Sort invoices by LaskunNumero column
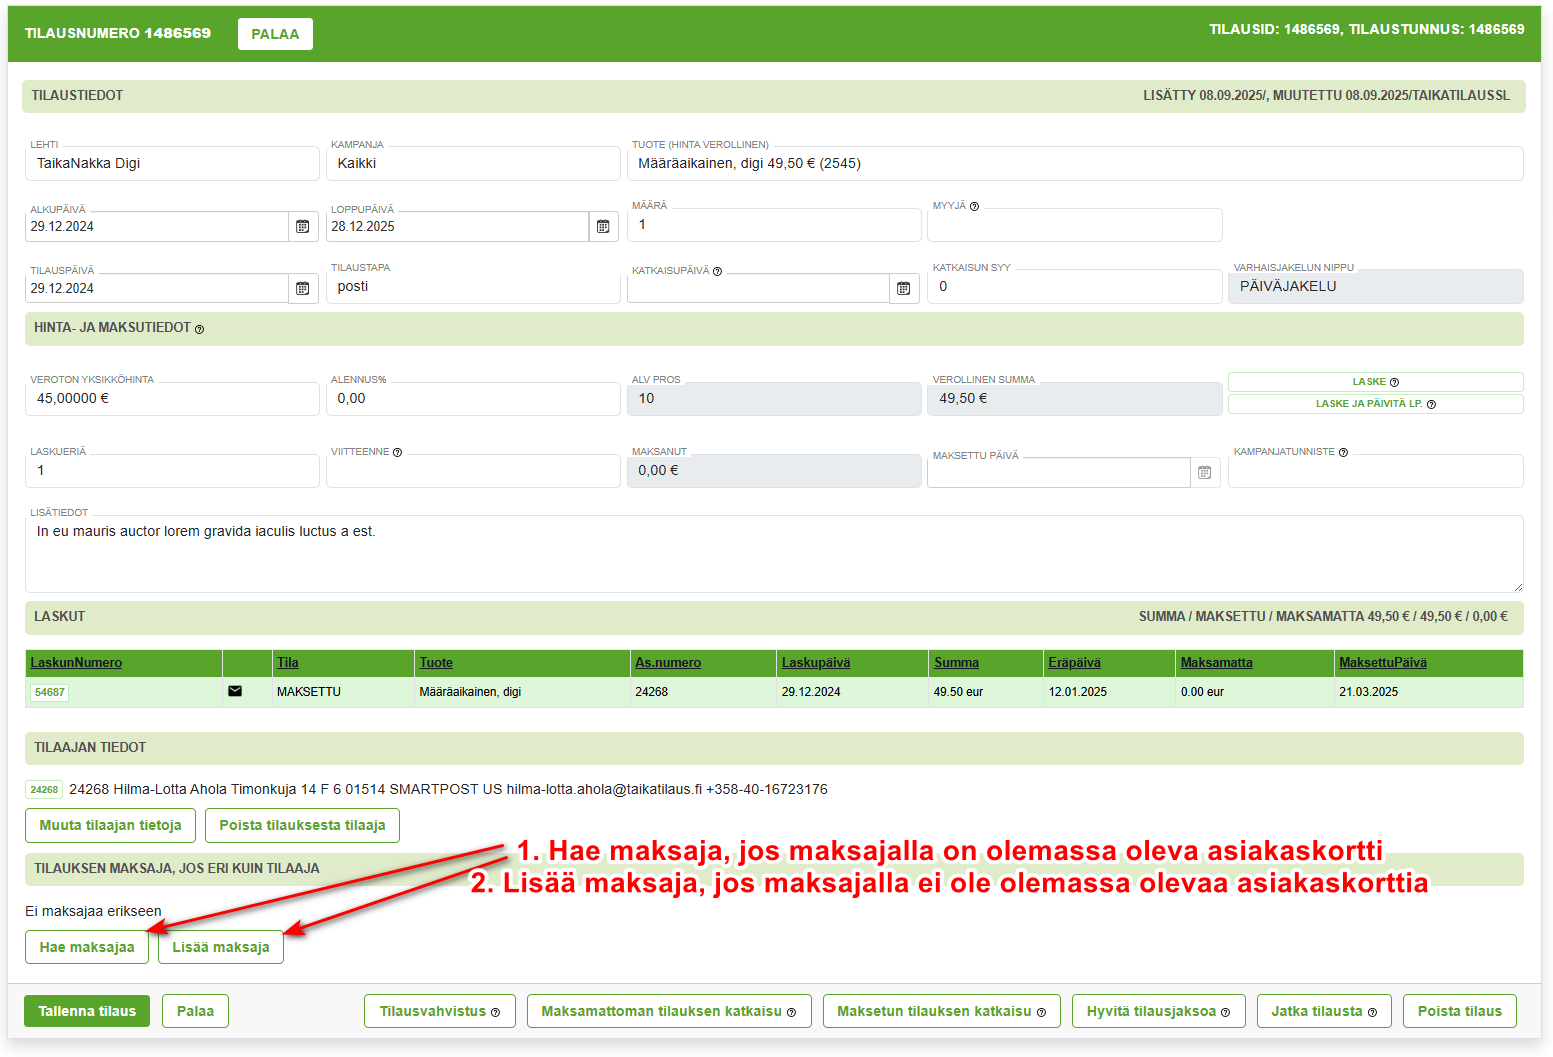The image size is (1553, 1057). (76, 662)
